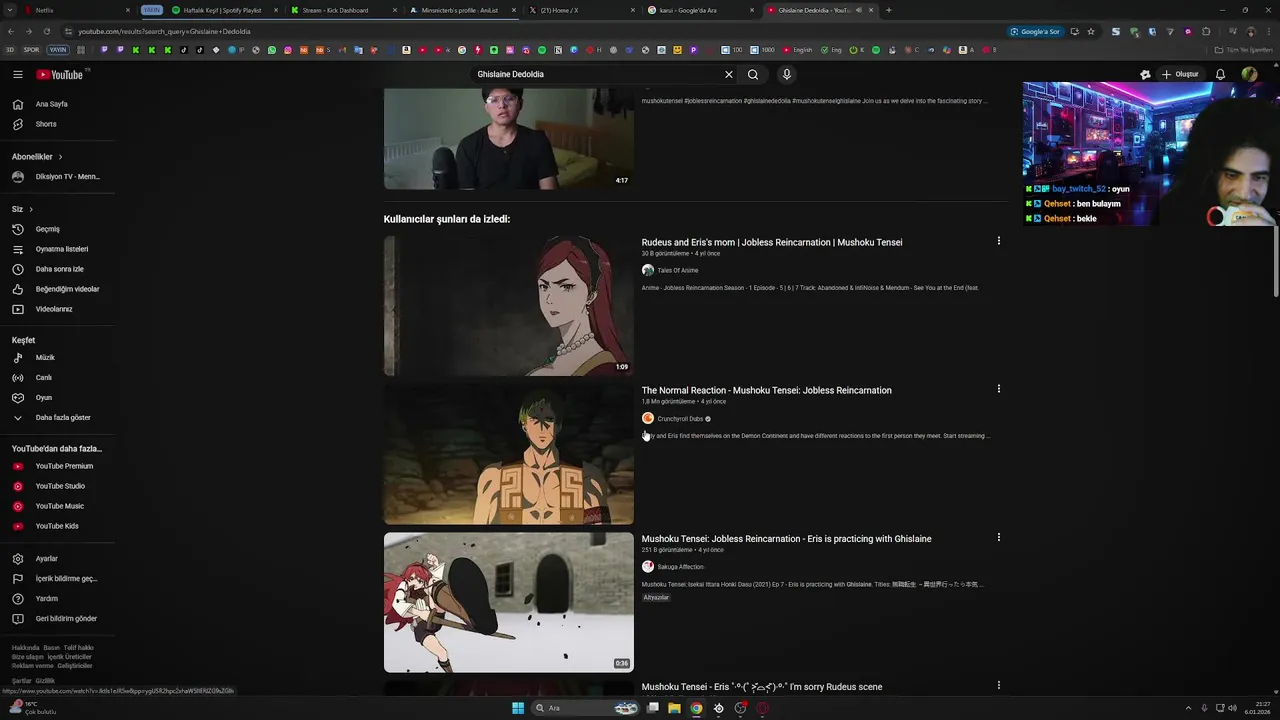This screenshot has width=1280, height=720.
Task: Reload the page in Chrome
Action: 45,31
